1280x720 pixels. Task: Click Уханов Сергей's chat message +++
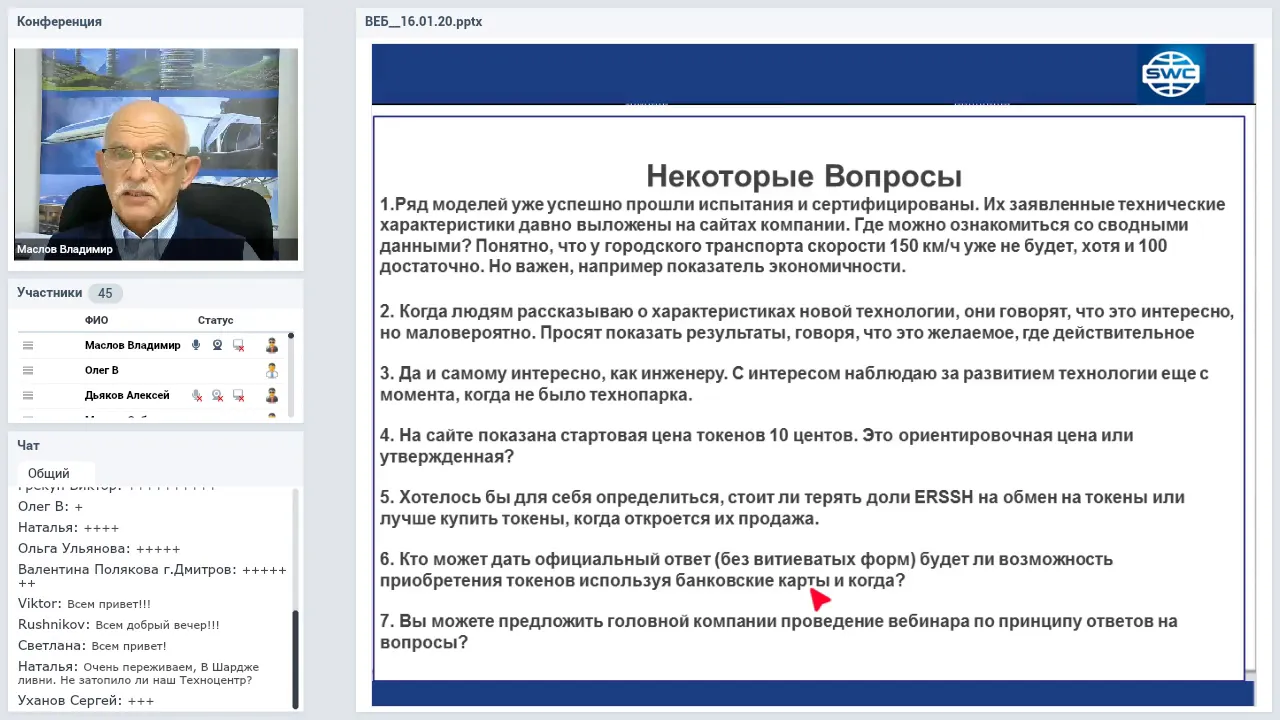[x=86, y=701]
